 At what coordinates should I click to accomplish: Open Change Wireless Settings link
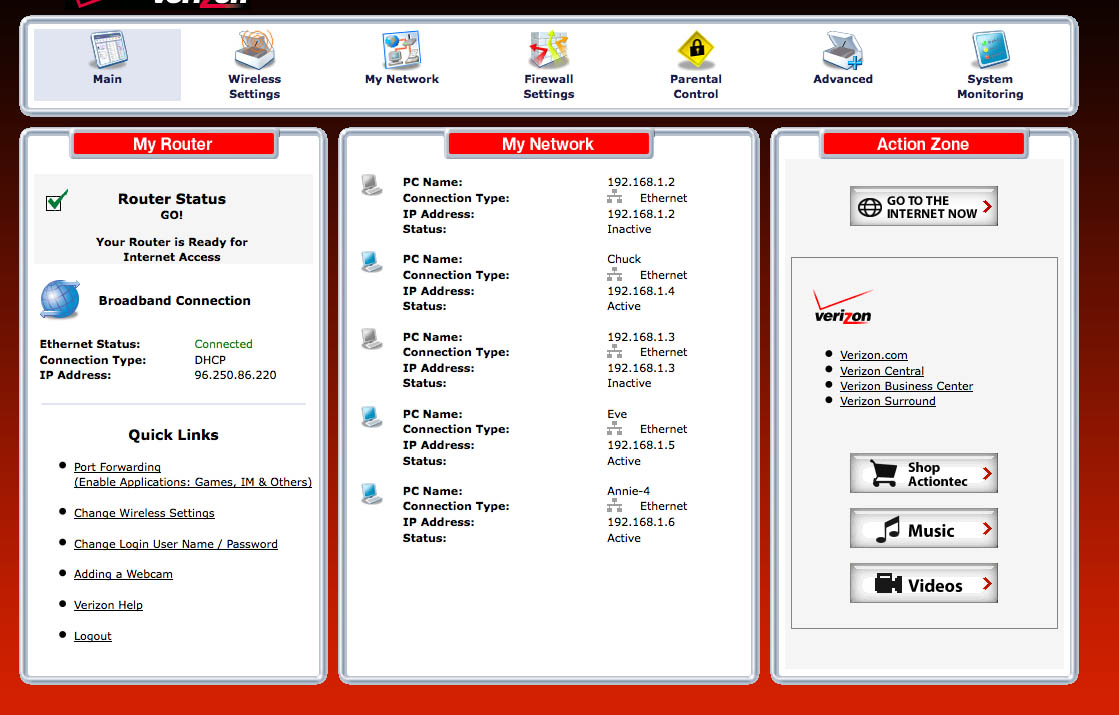coord(144,512)
